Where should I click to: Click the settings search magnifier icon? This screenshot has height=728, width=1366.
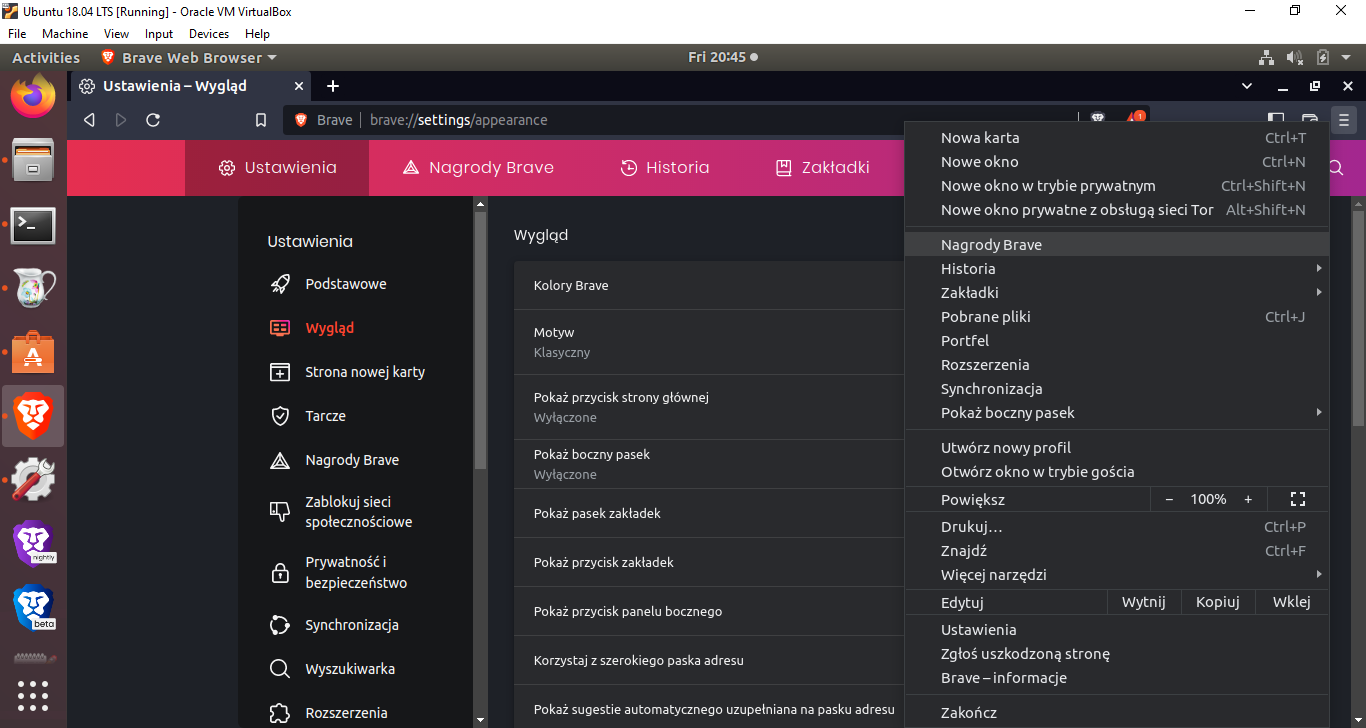(1336, 168)
